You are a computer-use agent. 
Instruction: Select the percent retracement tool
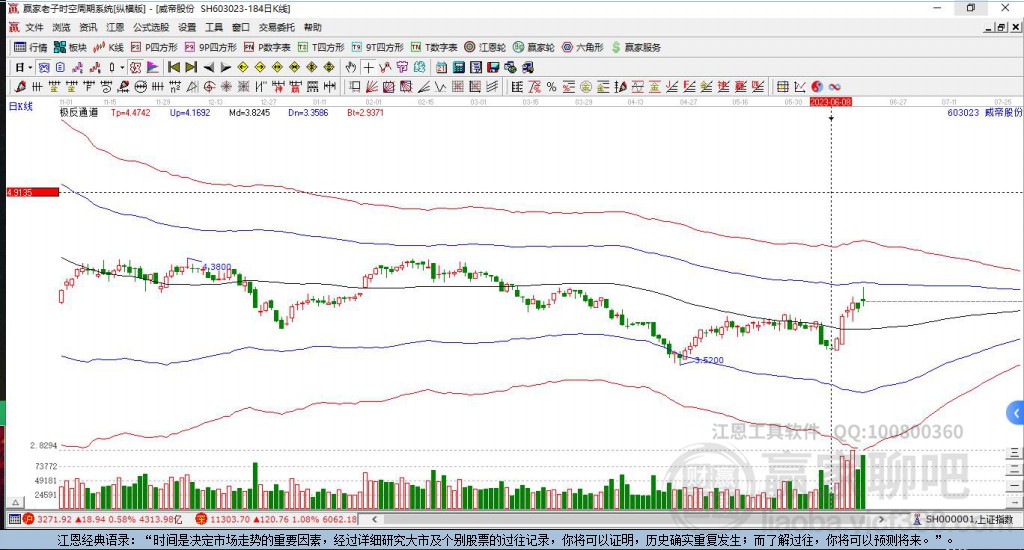[x=551, y=86]
